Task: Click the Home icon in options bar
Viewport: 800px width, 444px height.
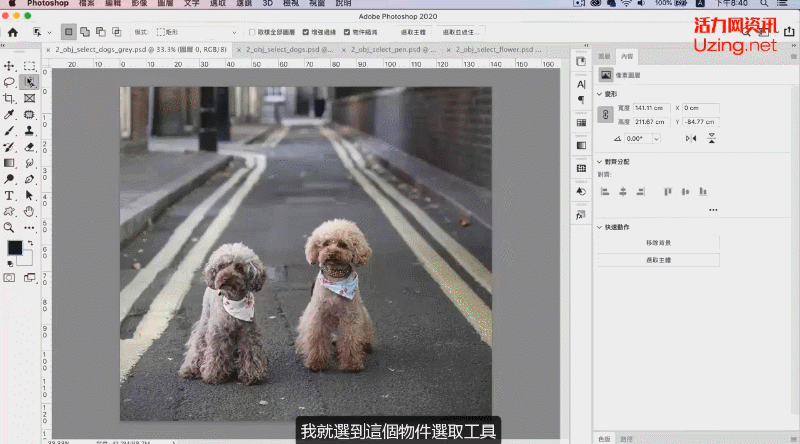Action: (x=13, y=32)
